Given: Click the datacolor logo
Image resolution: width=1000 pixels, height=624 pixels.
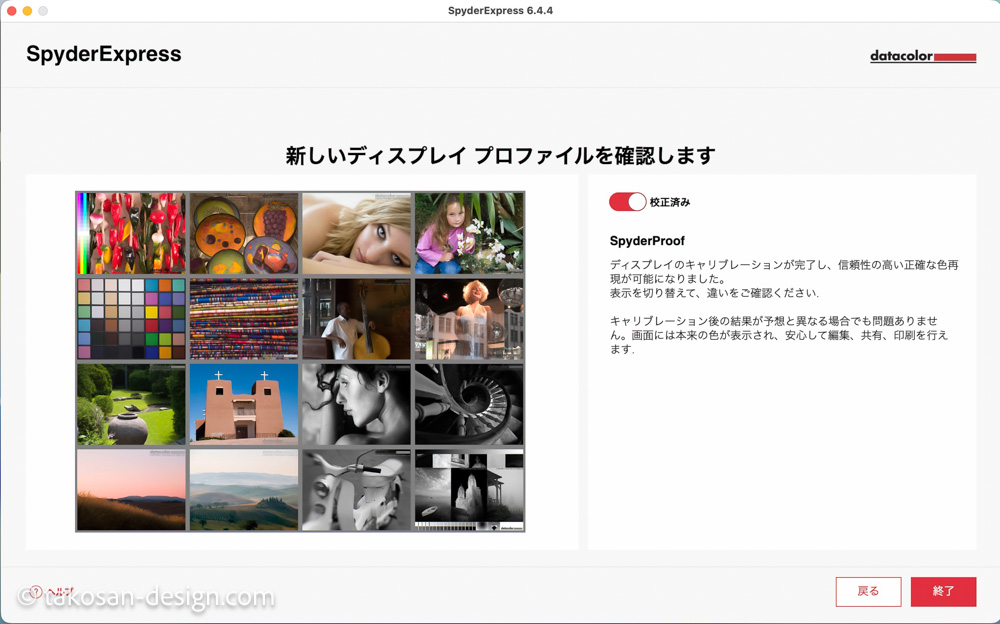Looking at the screenshot, I should coord(922,57).
